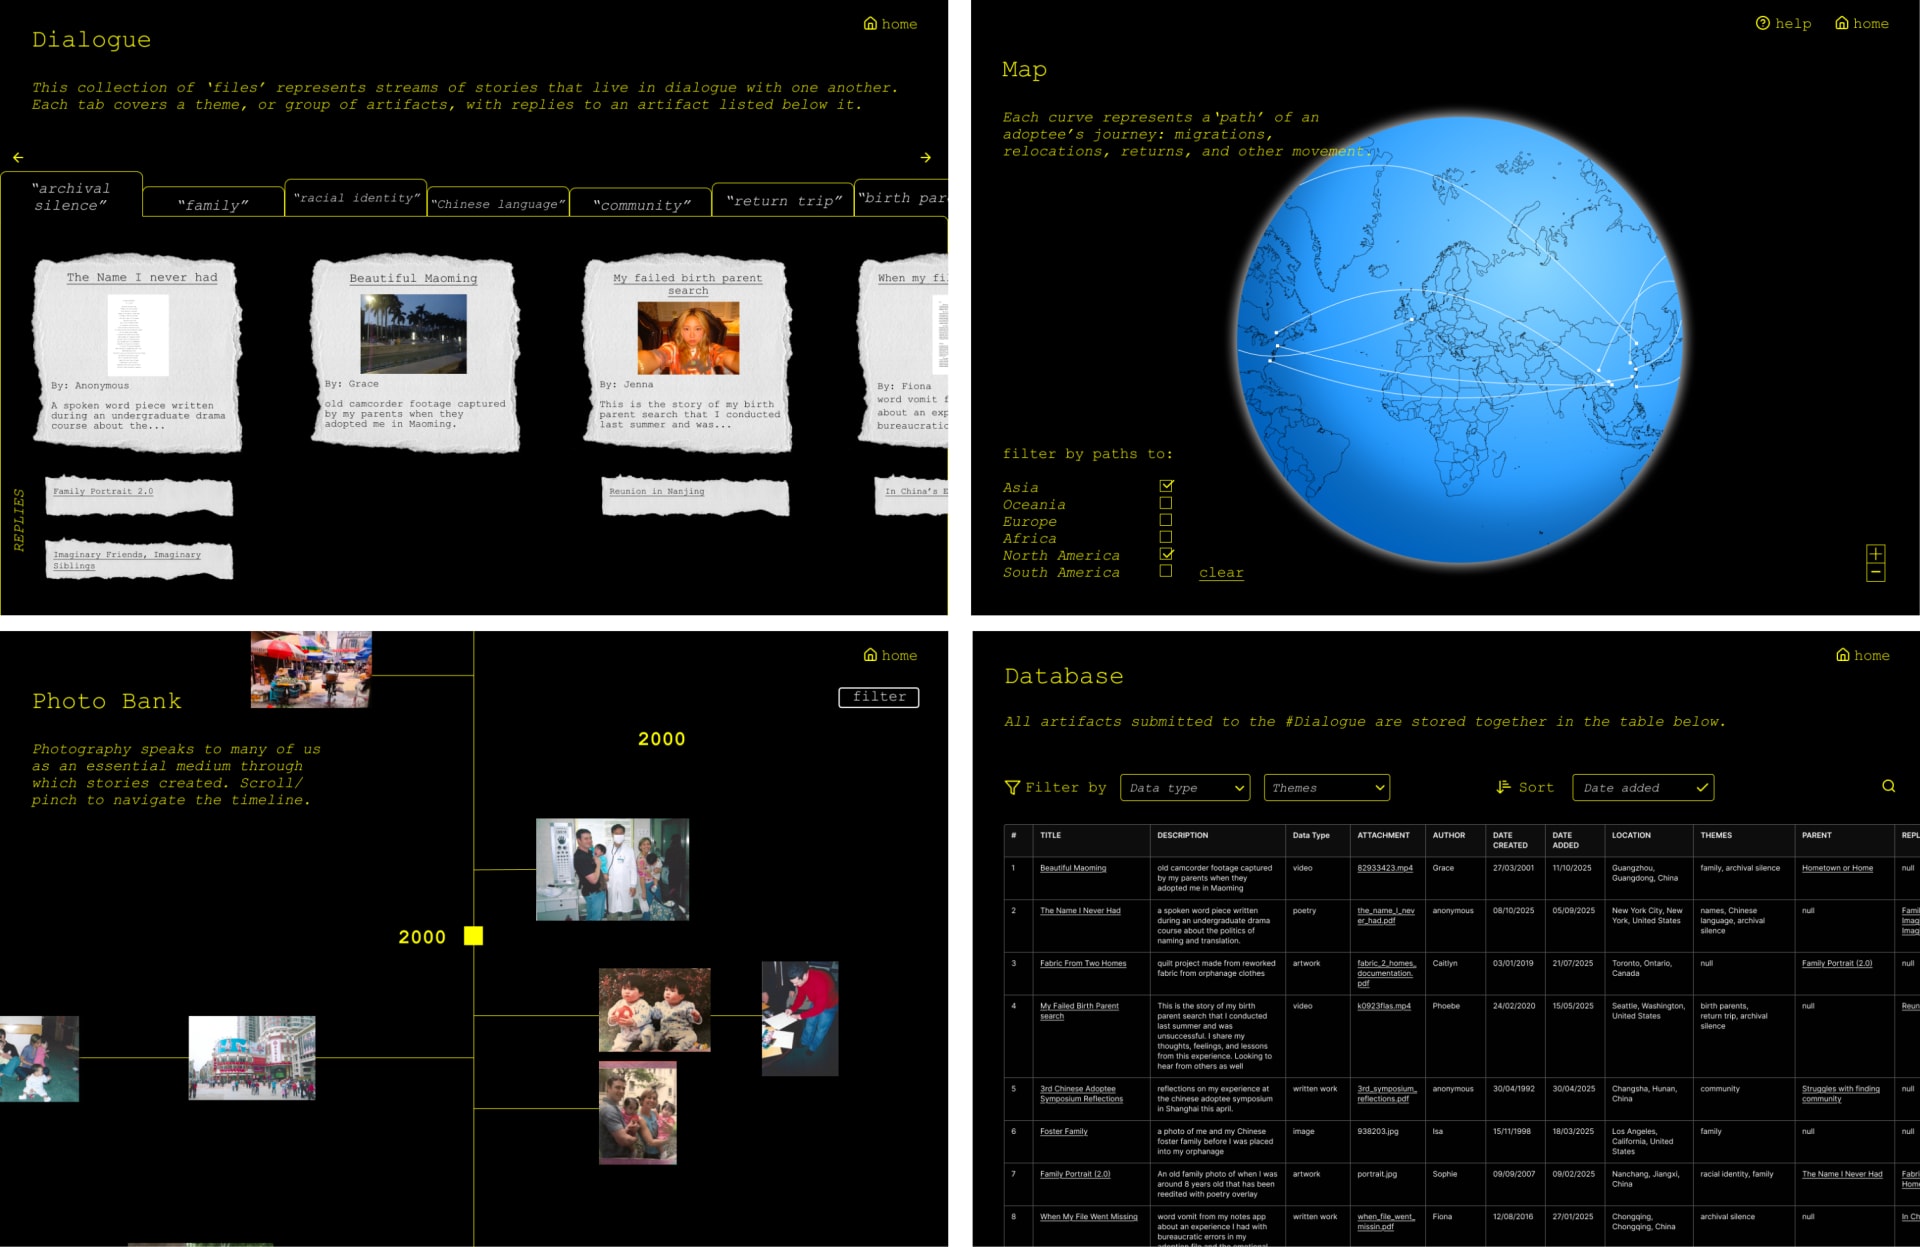Open the hospital group photo in timeline

click(612, 869)
